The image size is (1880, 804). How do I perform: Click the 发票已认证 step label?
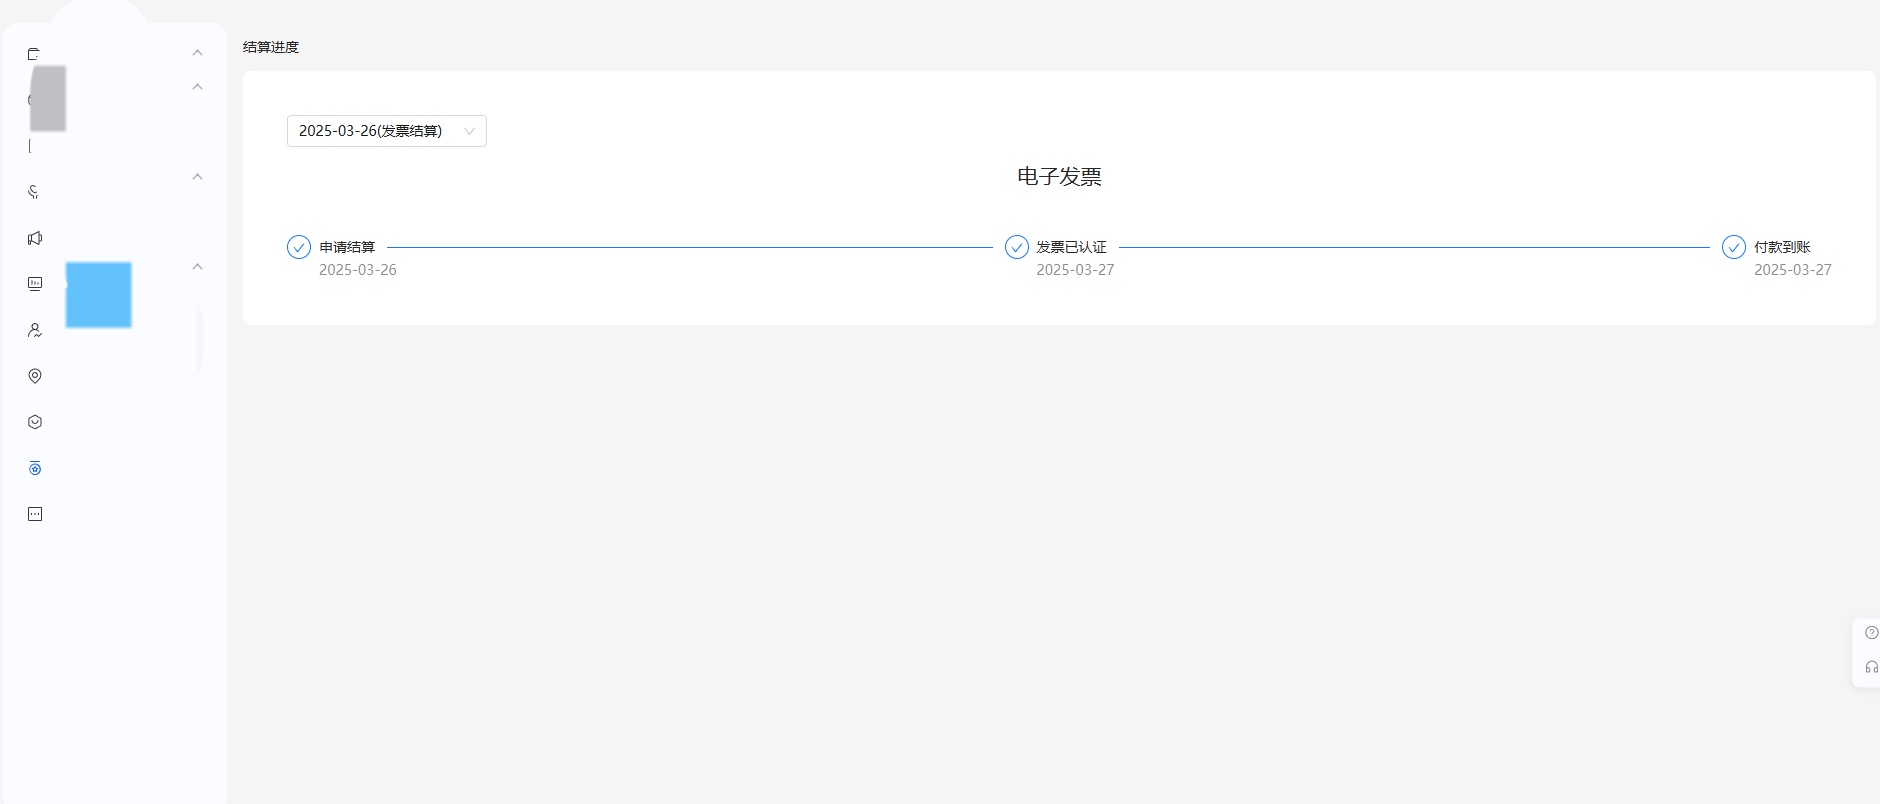point(1071,247)
